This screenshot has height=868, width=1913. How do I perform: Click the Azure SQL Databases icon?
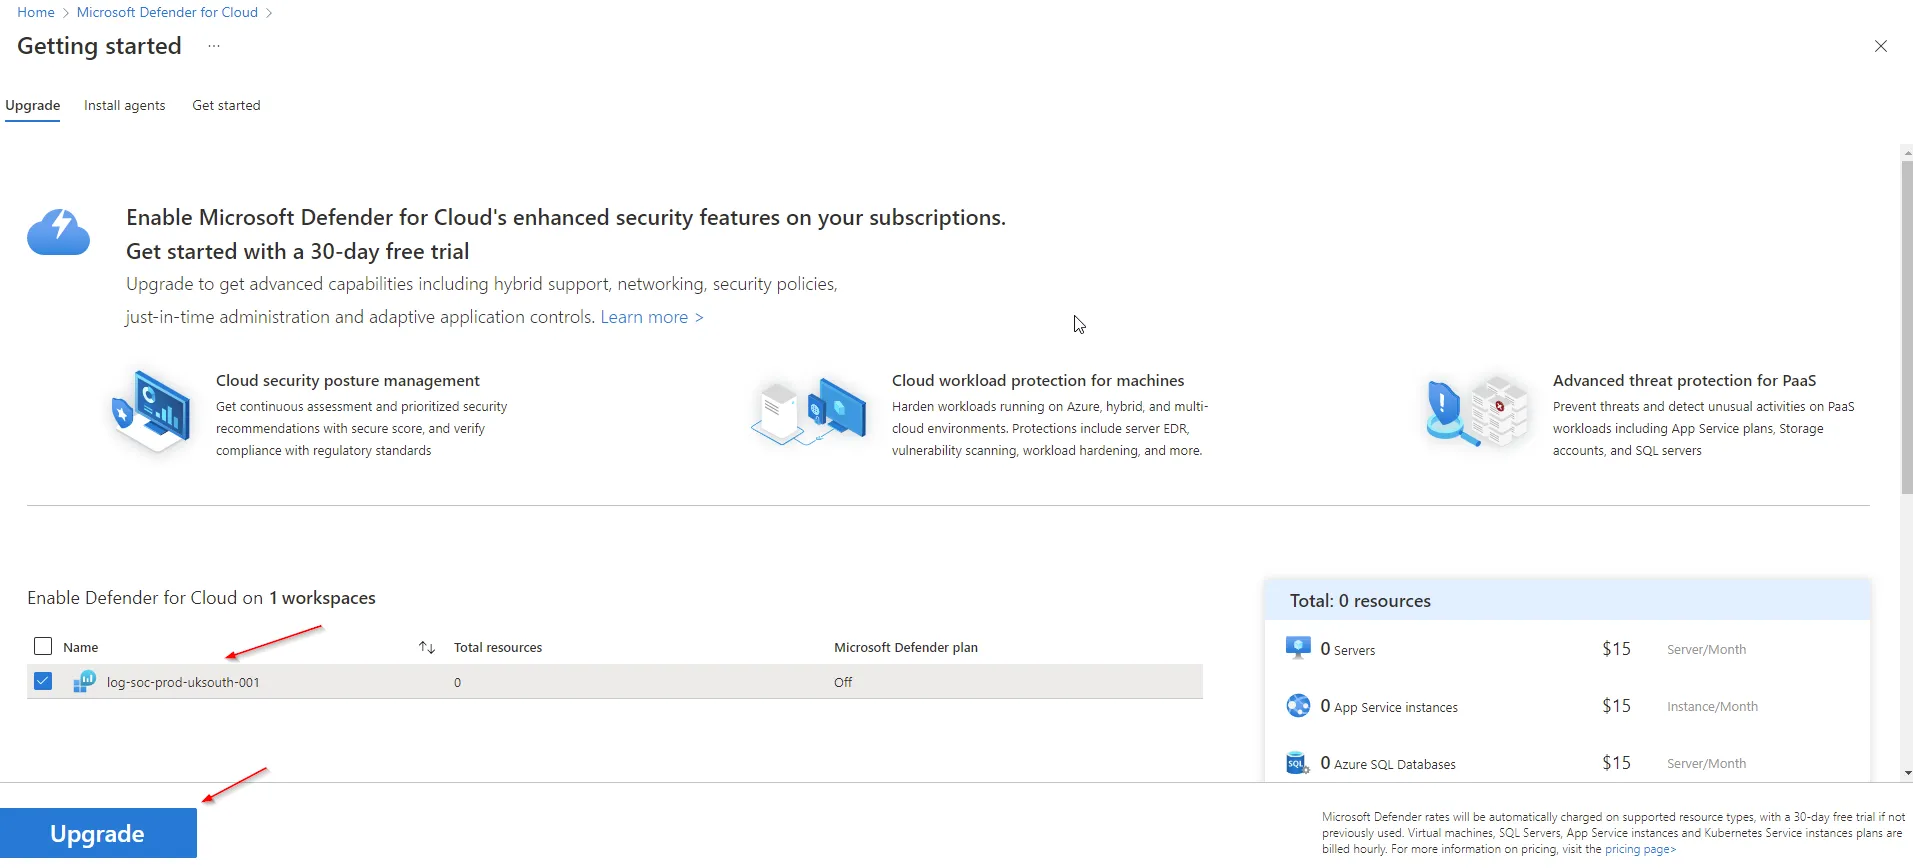click(1298, 763)
